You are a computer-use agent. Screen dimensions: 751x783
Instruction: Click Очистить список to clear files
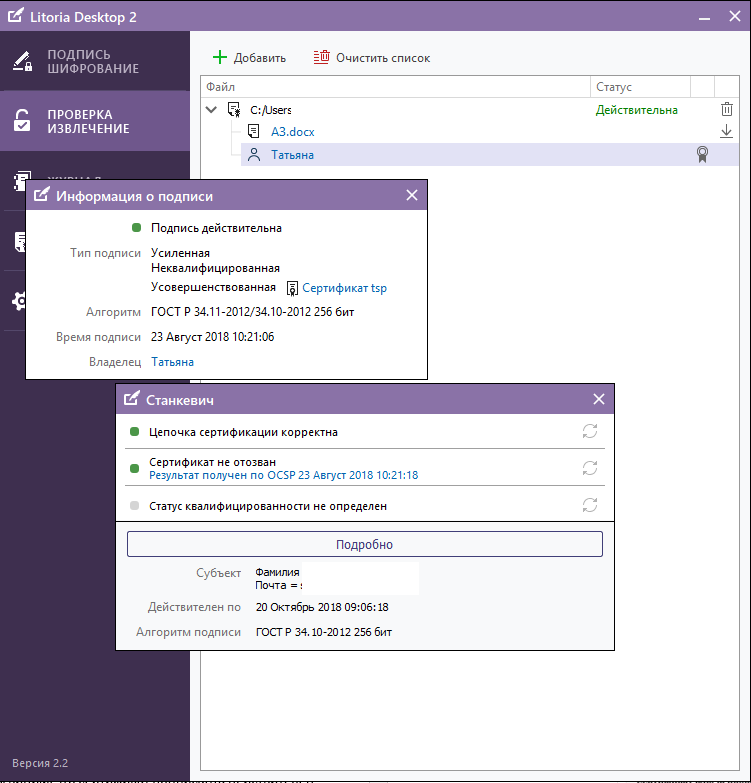click(372, 58)
